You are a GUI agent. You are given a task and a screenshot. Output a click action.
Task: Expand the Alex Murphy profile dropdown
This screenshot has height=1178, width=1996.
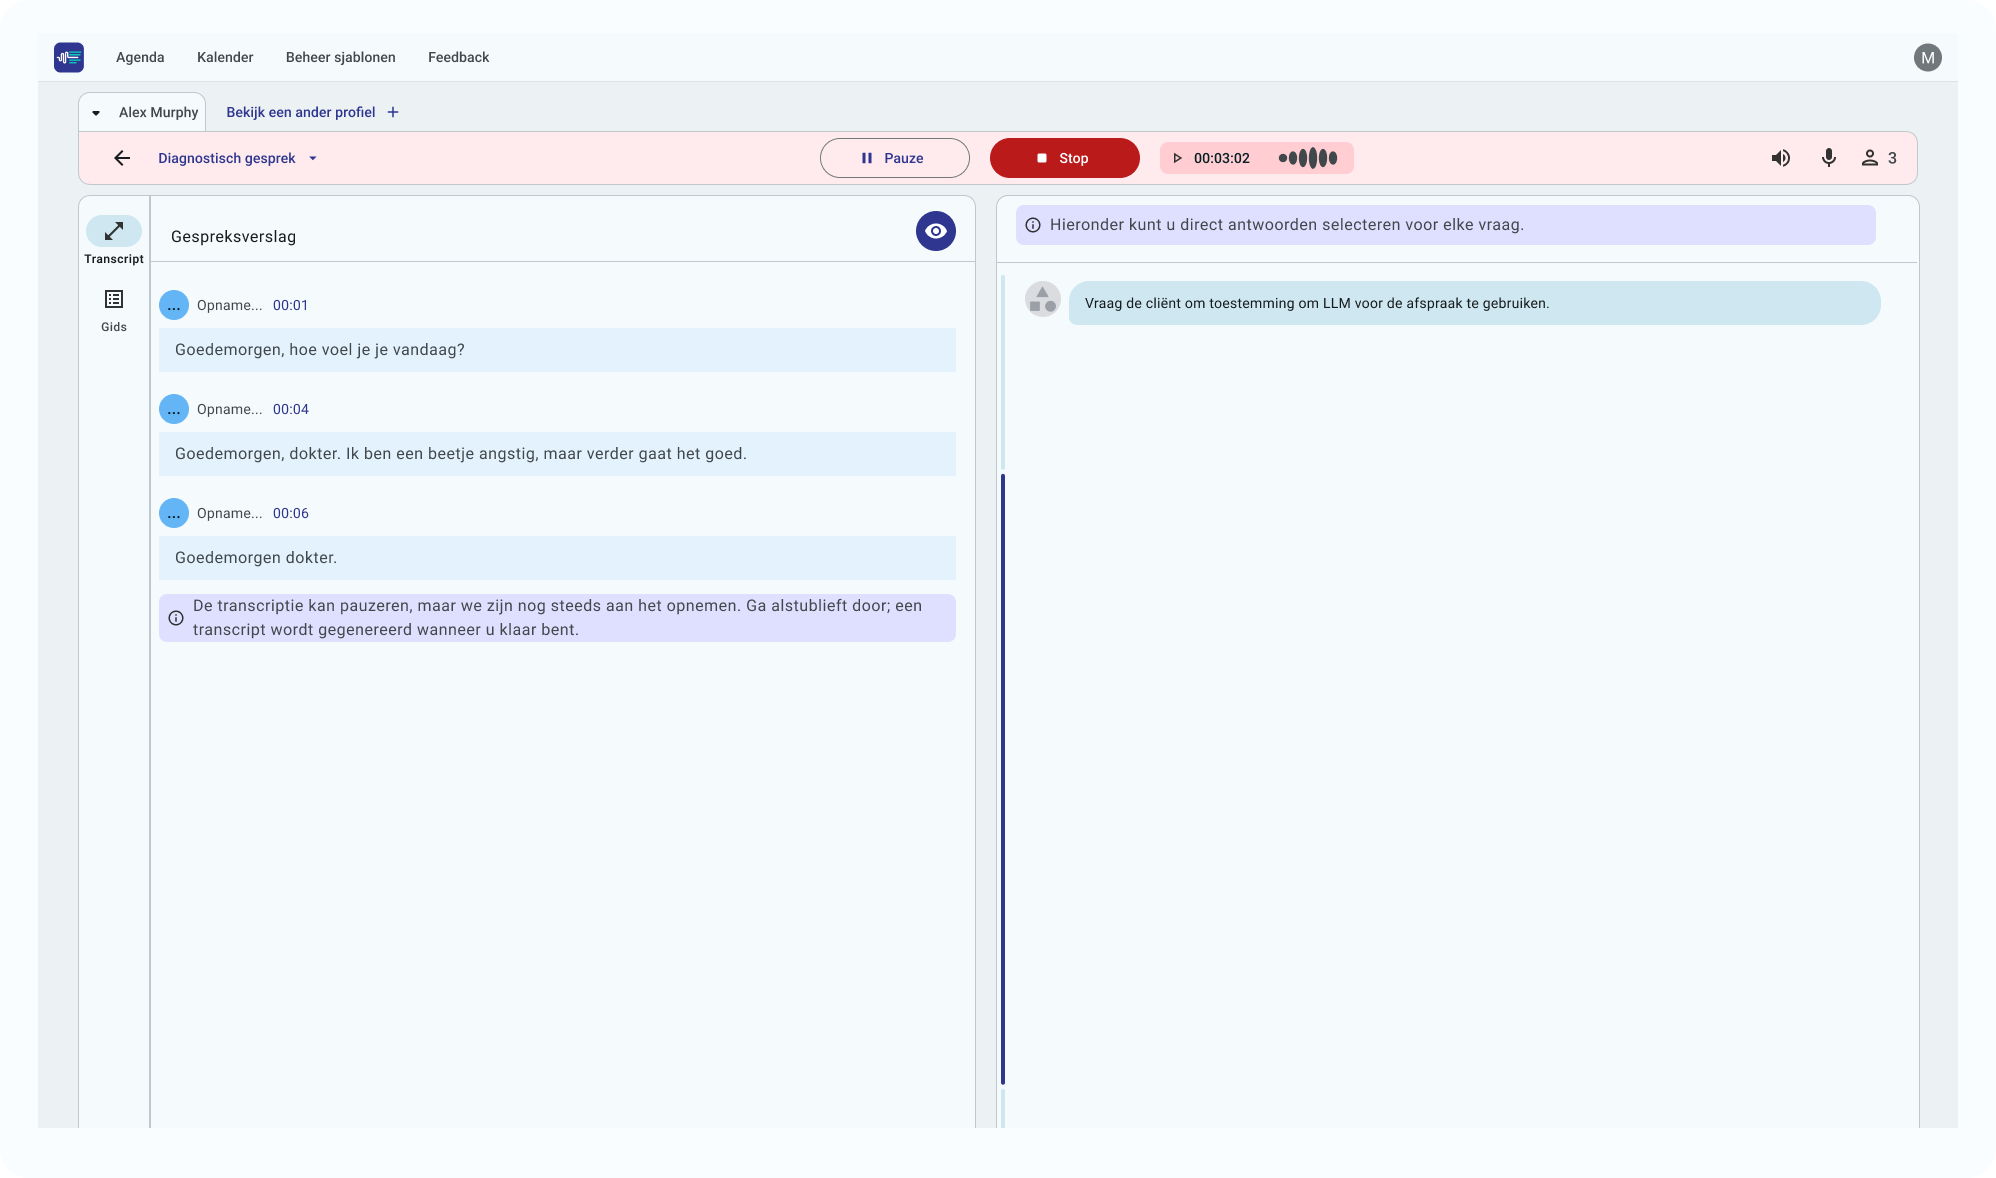[x=96, y=112]
